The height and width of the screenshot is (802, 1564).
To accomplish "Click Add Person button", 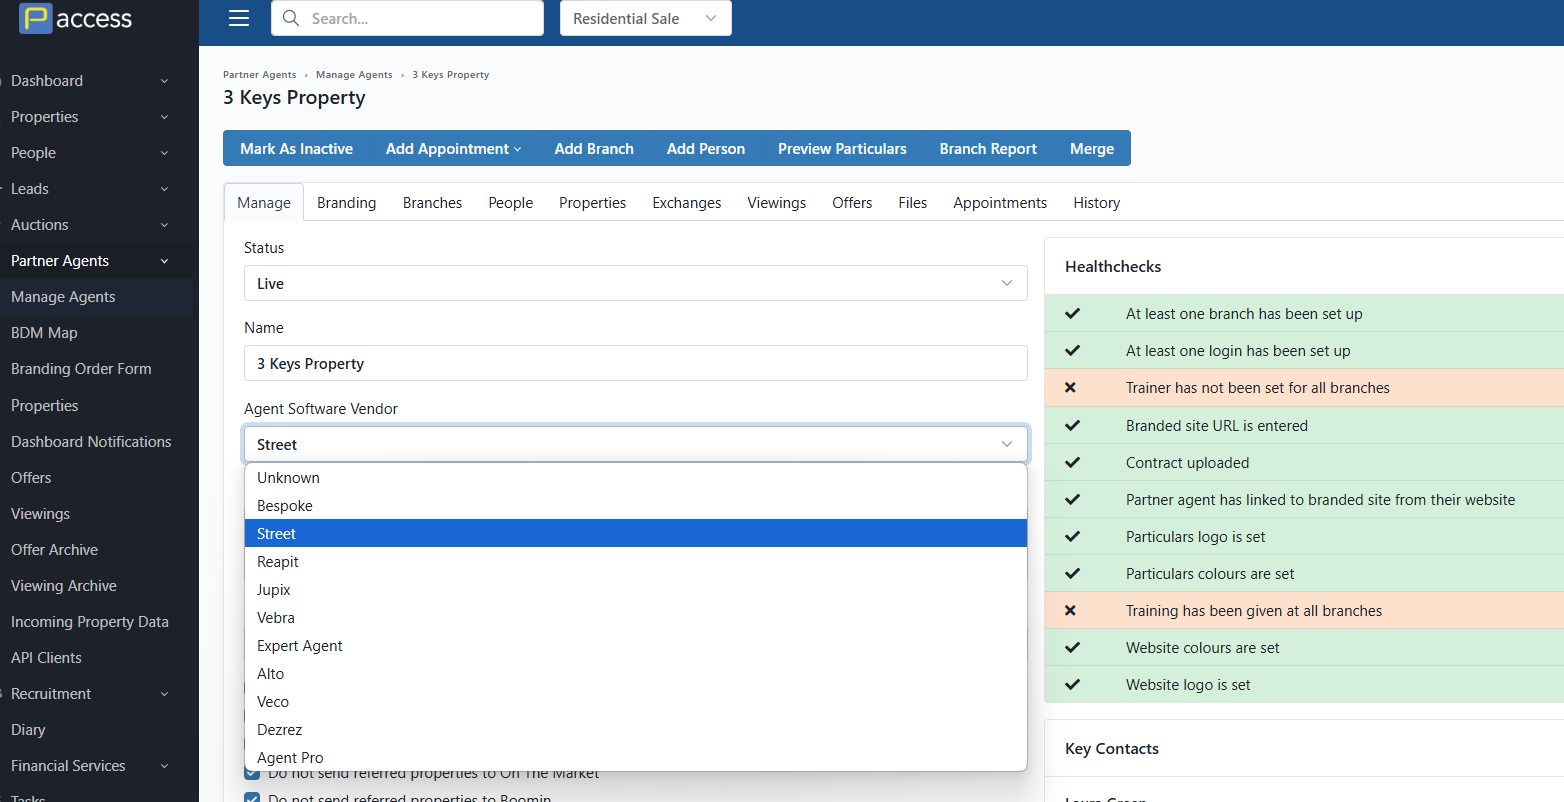I will click(x=706, y=148).
